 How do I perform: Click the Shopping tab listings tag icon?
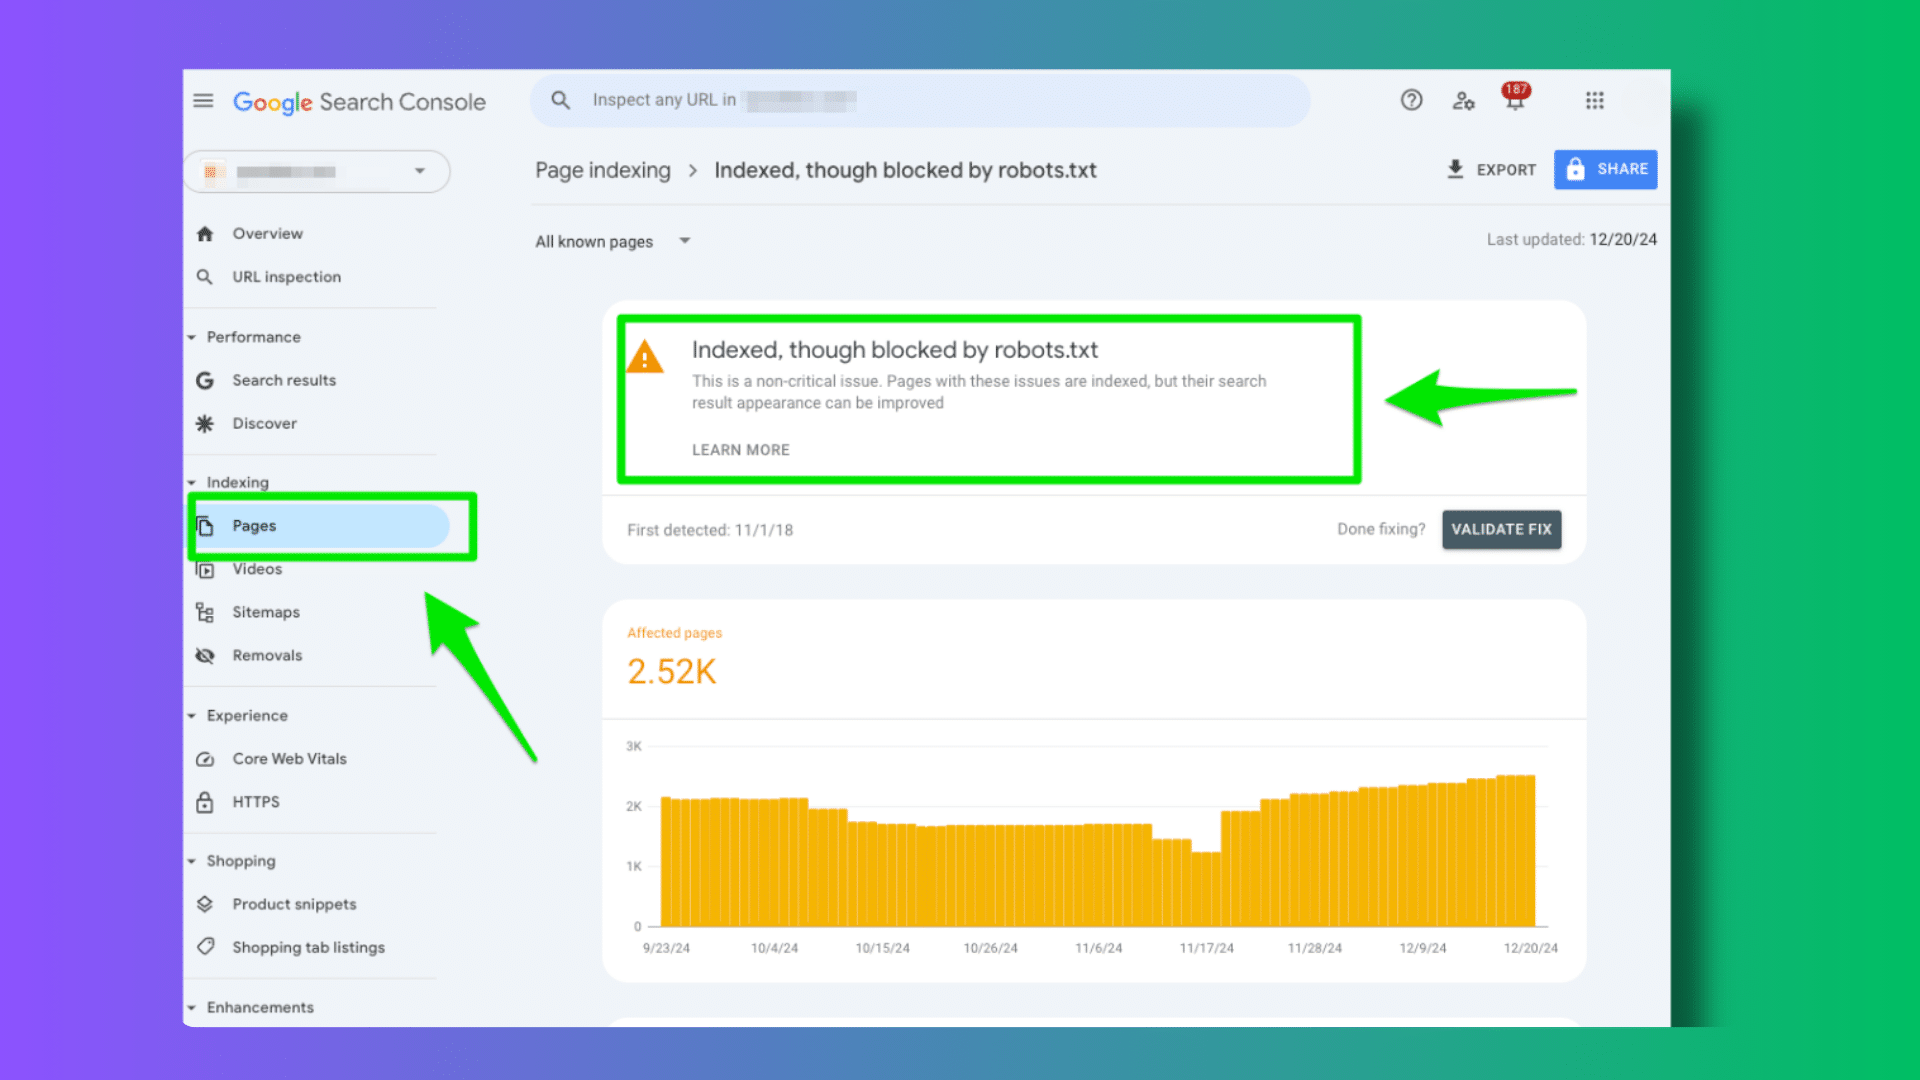pos(205,947)
